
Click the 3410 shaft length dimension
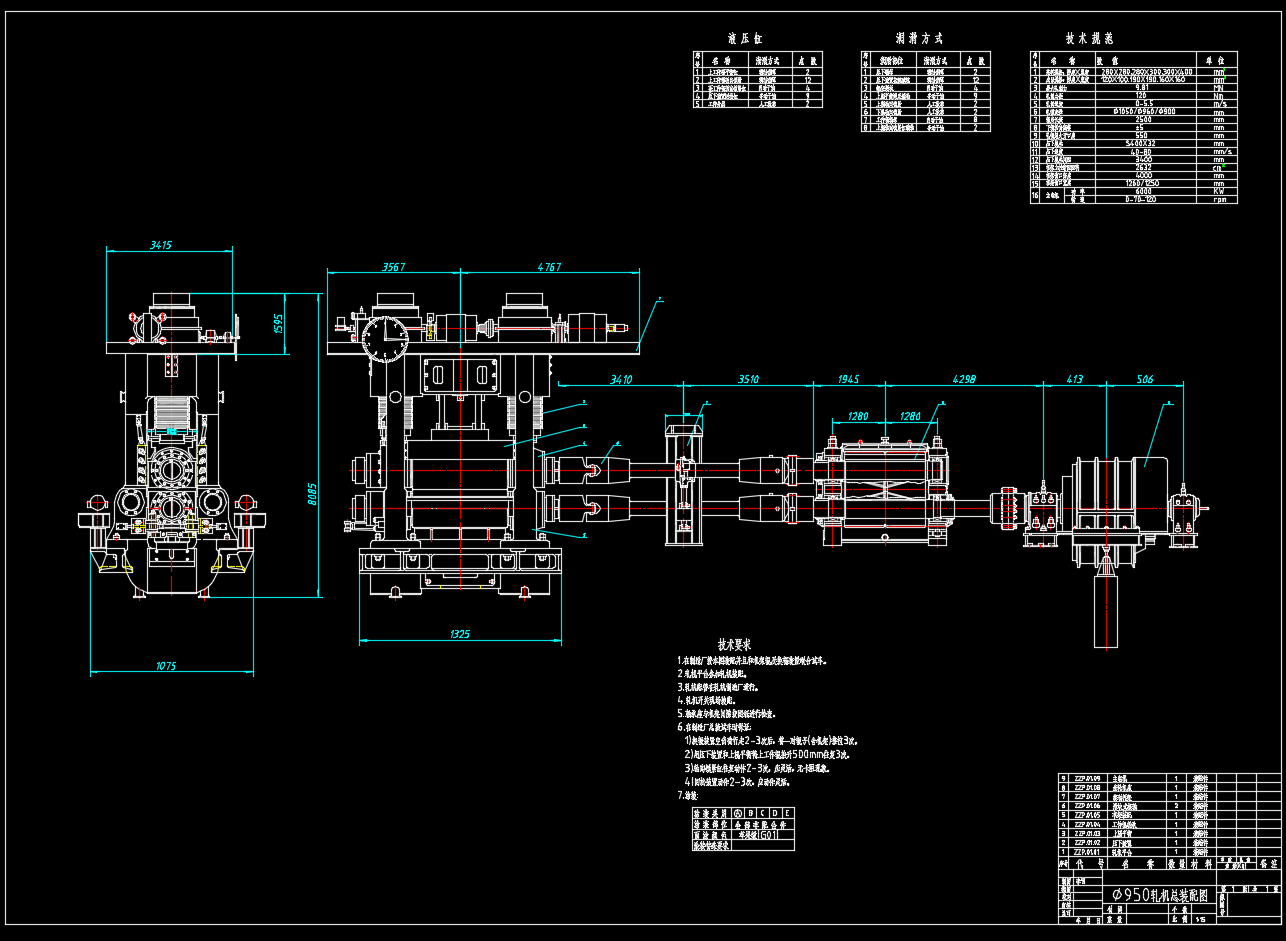coord(621,379)
